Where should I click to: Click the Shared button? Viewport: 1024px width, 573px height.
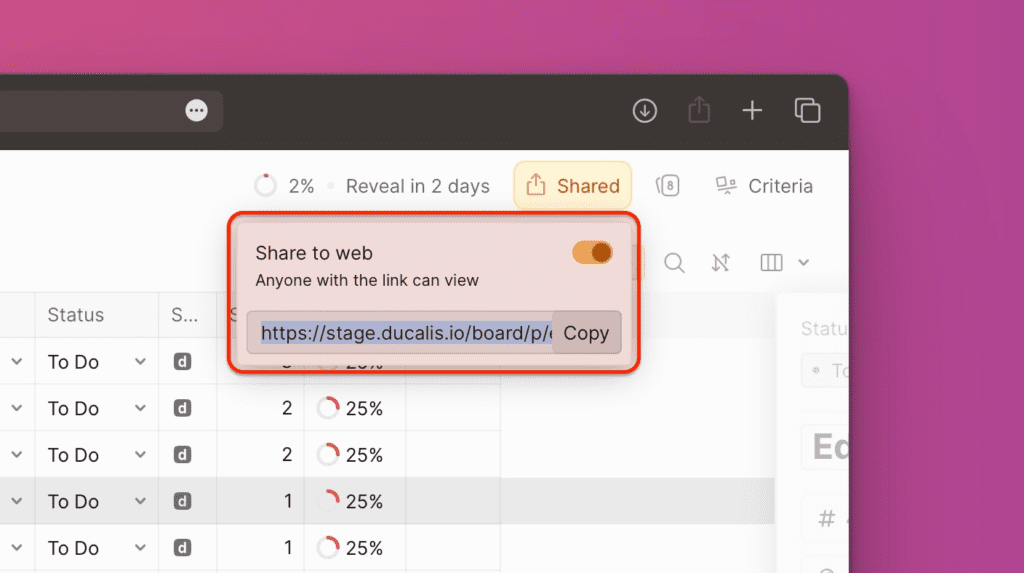click(x=573, y=186)
